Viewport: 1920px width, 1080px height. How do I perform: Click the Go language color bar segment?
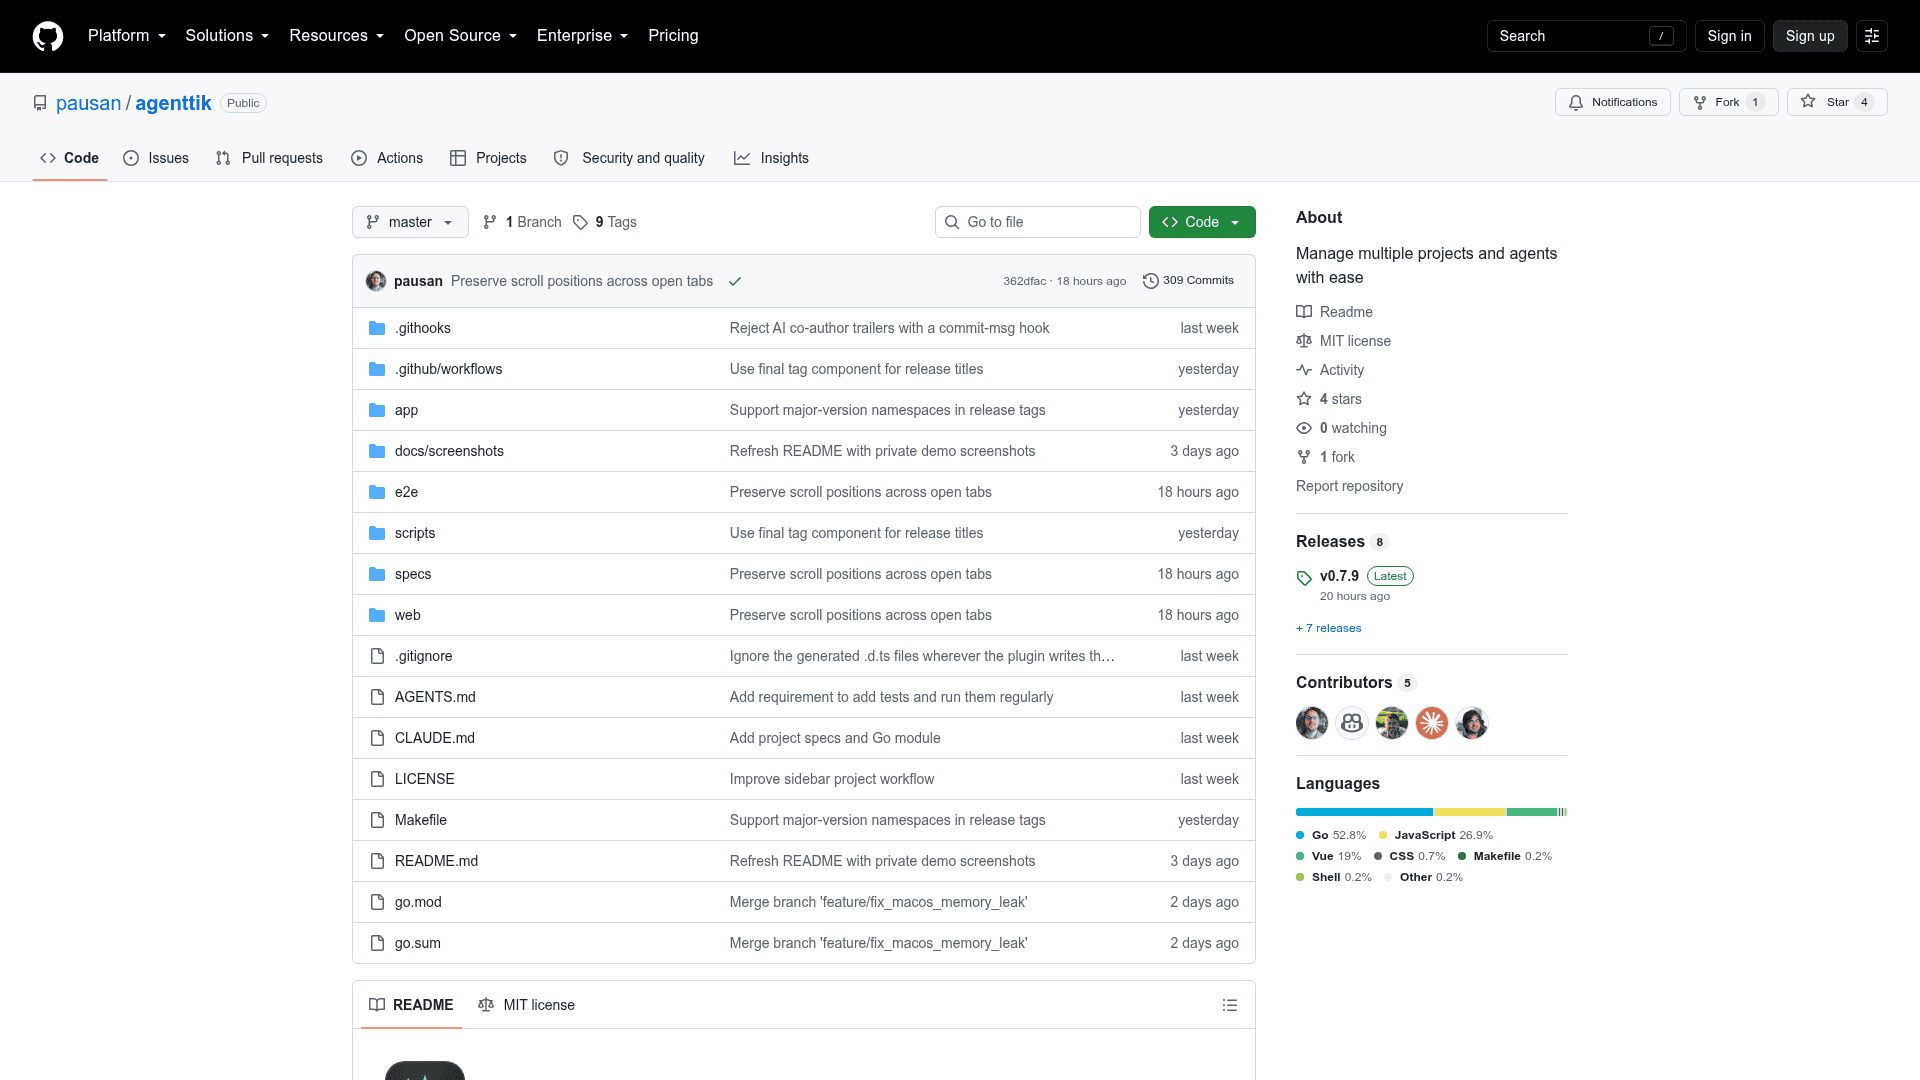point(1364,812)
